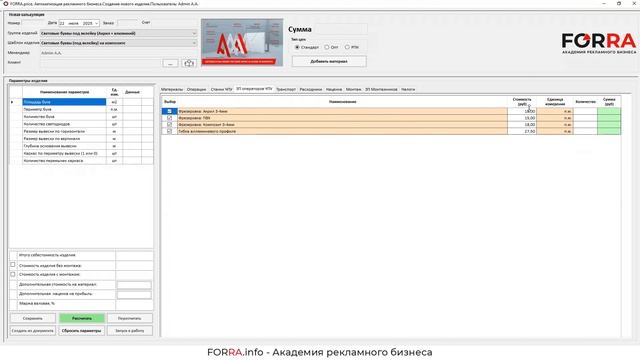Image resolution: width=640 pixels, height=360 pixels.
Task: Click the client card icon button
Action: [189, 63]
